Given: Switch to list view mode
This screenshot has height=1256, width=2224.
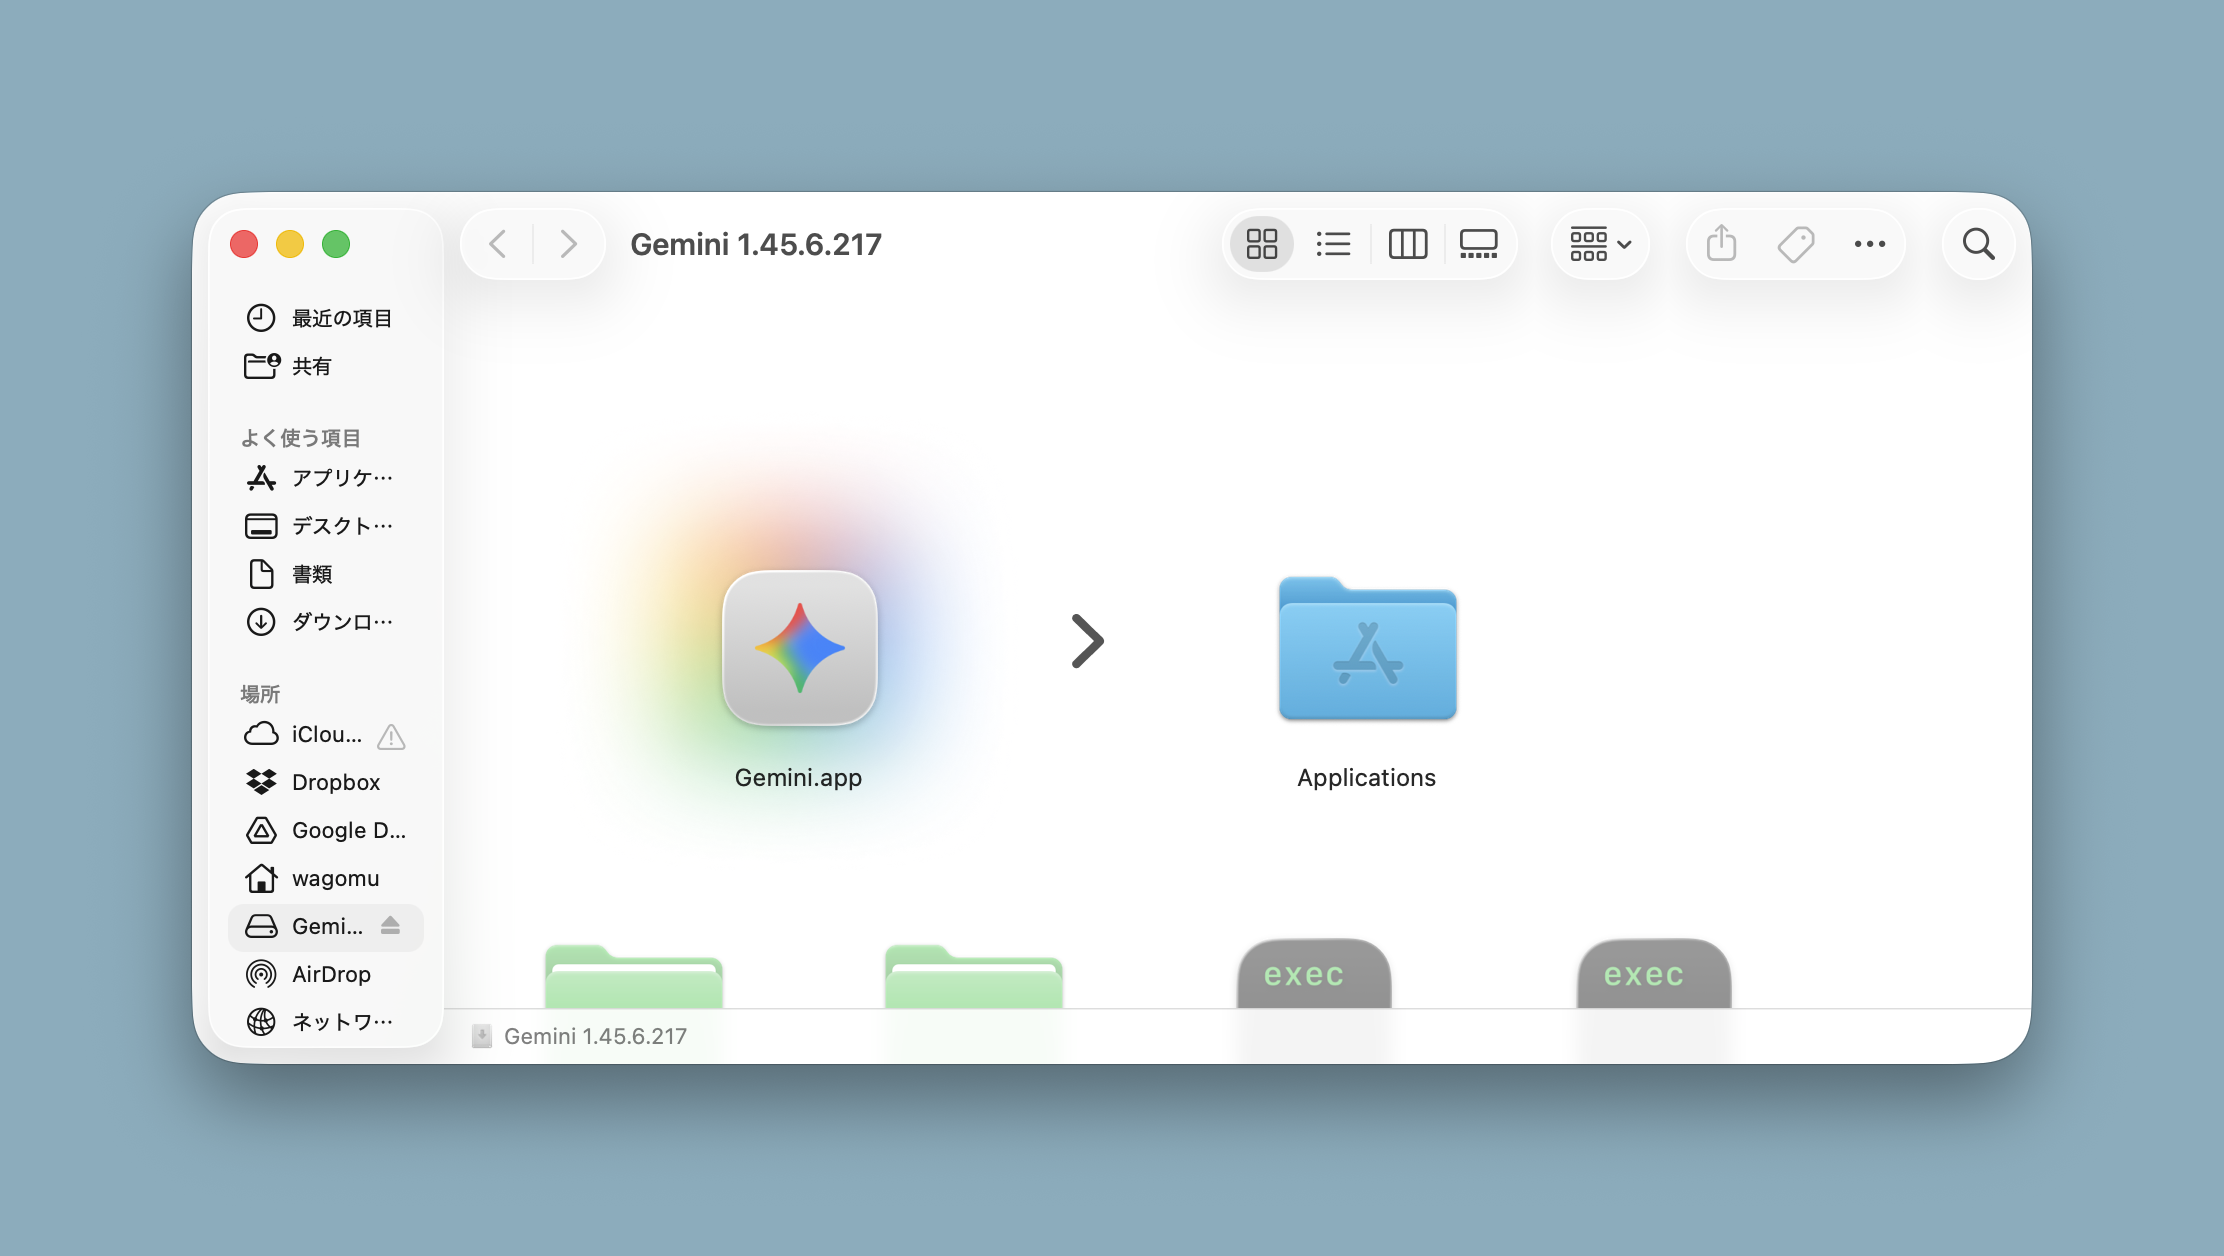Looking at the screenshot, I should 1333,244.
